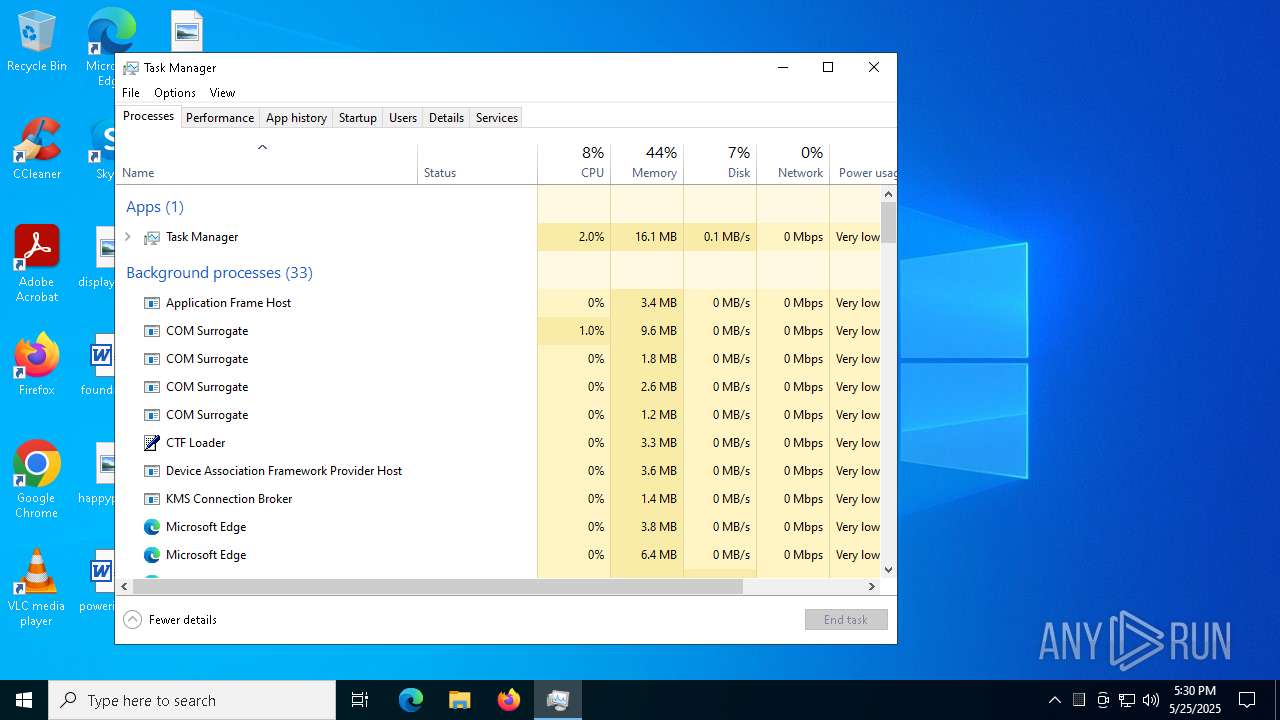Click the COM Surrogate icon using 2.6 MB

152,387
